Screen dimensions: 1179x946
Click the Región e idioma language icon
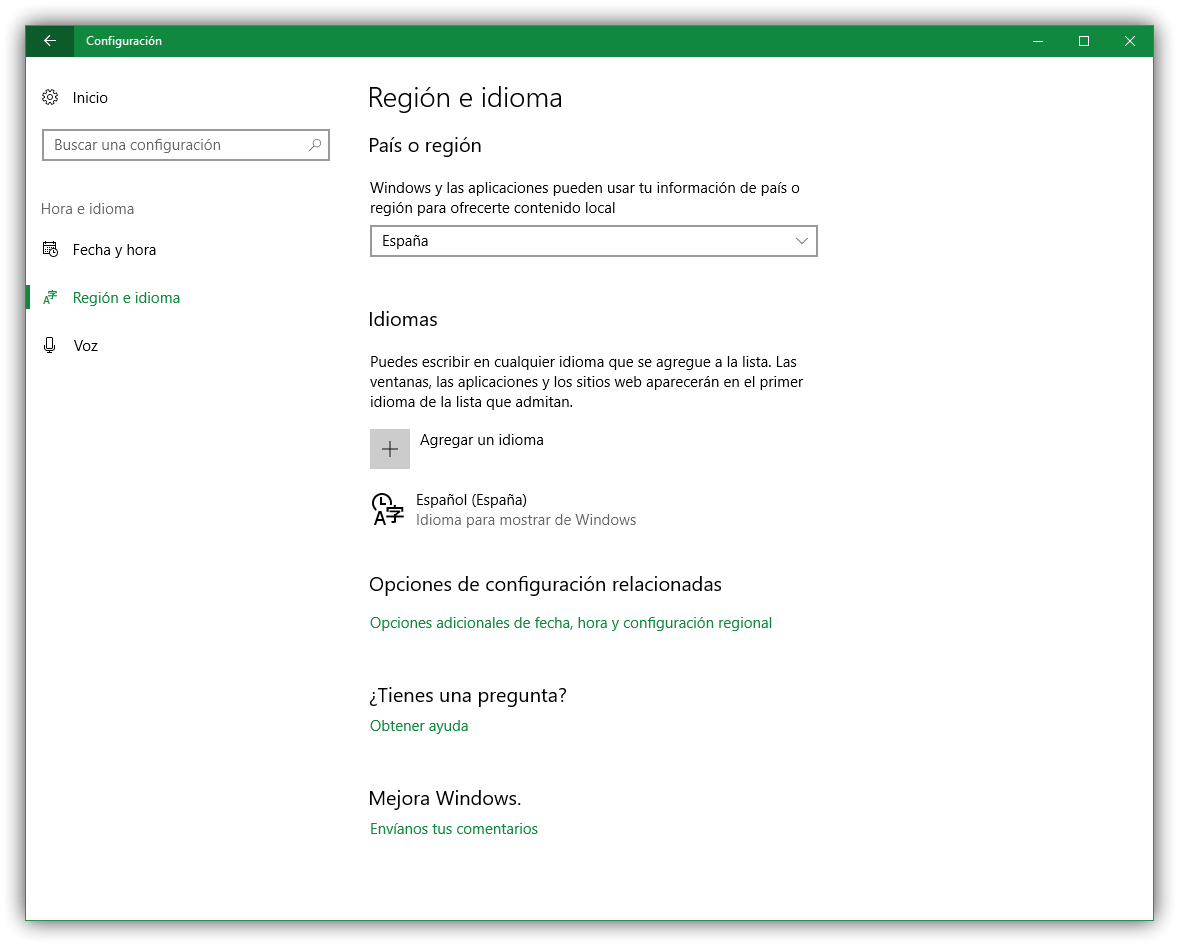click(50, 297)
